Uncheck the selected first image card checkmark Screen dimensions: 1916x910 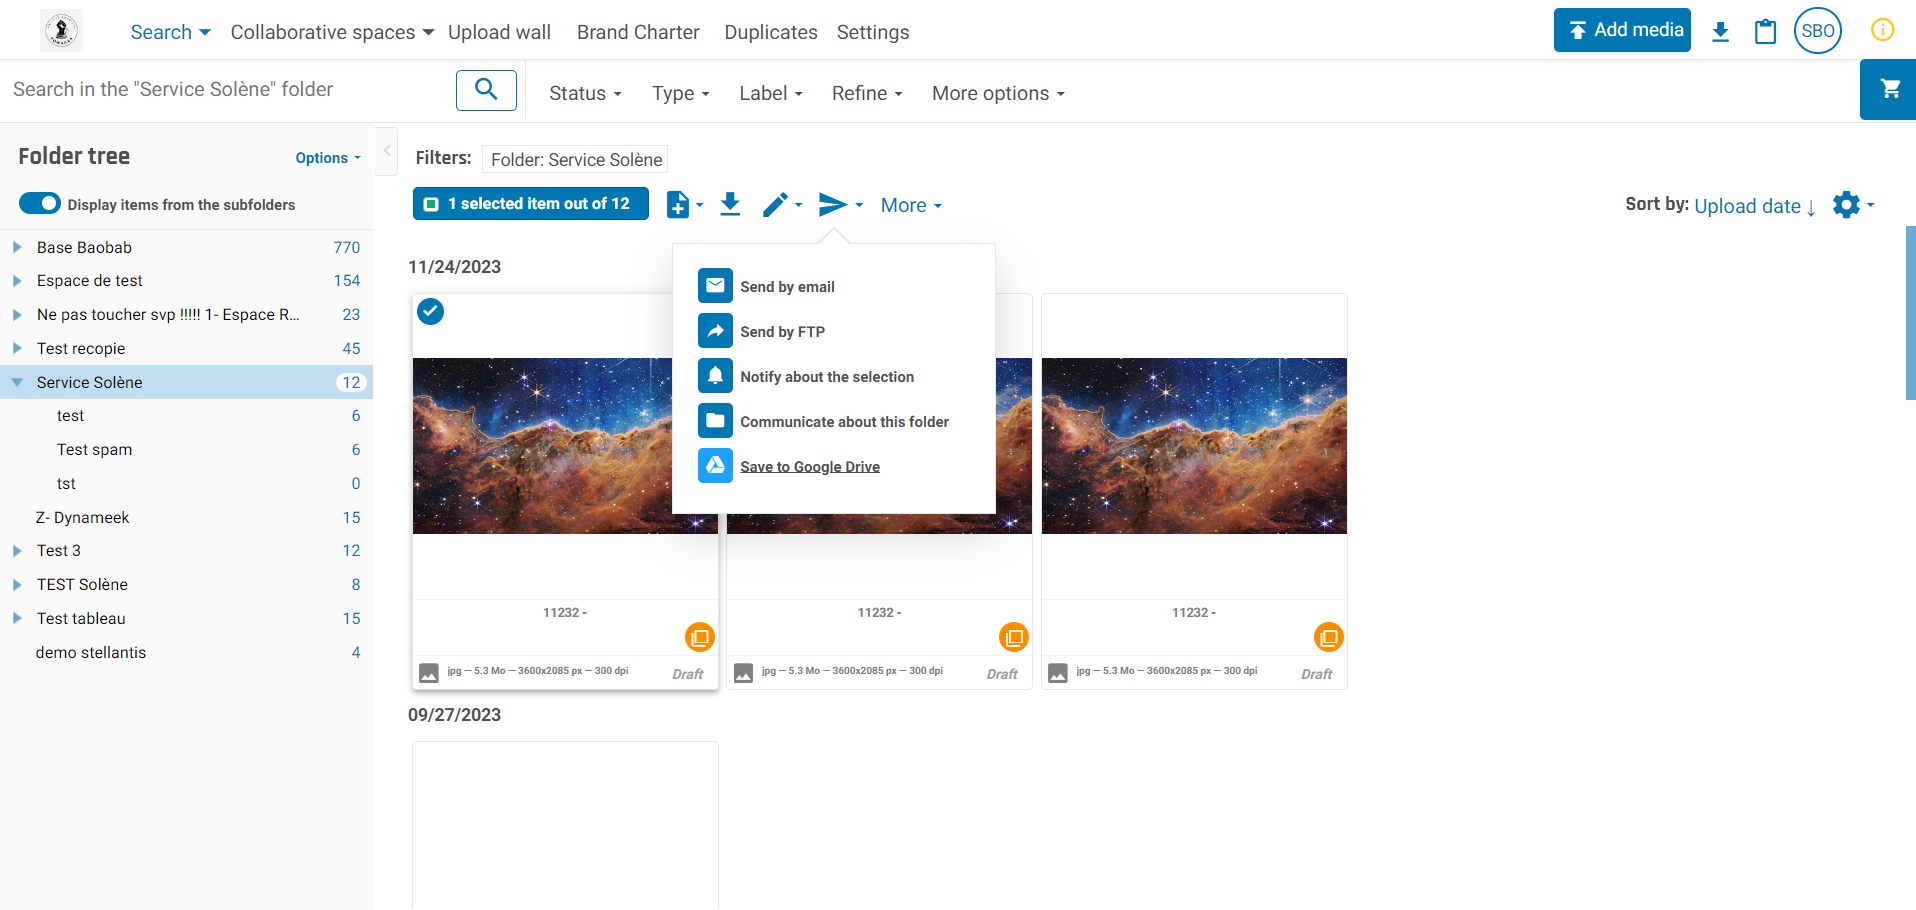[x=430, y=312]
